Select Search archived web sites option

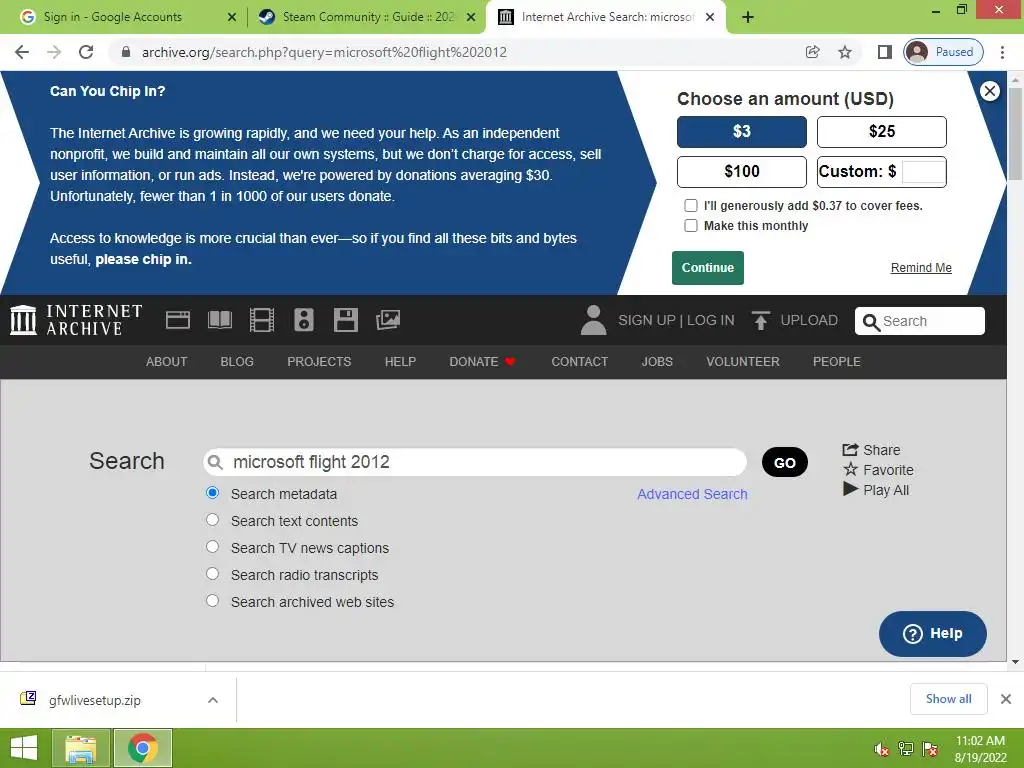pyautogui.click(x=212, y=601)
